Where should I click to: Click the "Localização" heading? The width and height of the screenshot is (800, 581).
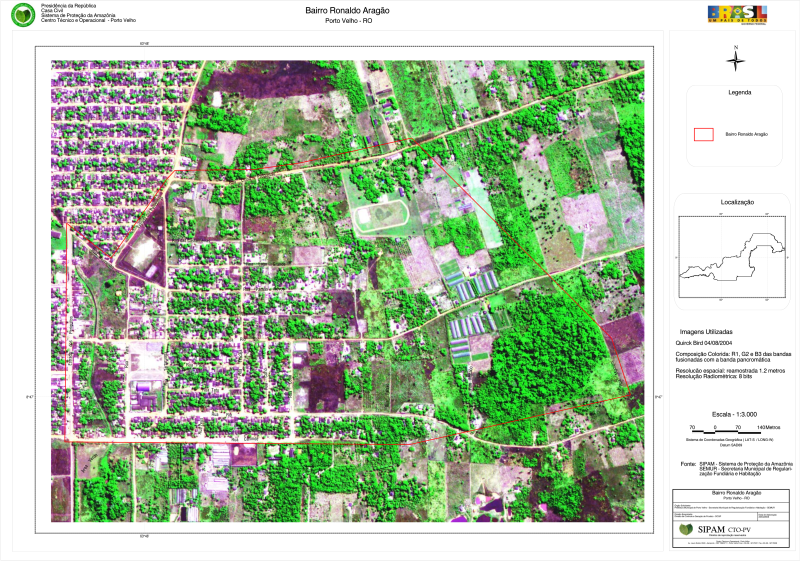[737, 201]
